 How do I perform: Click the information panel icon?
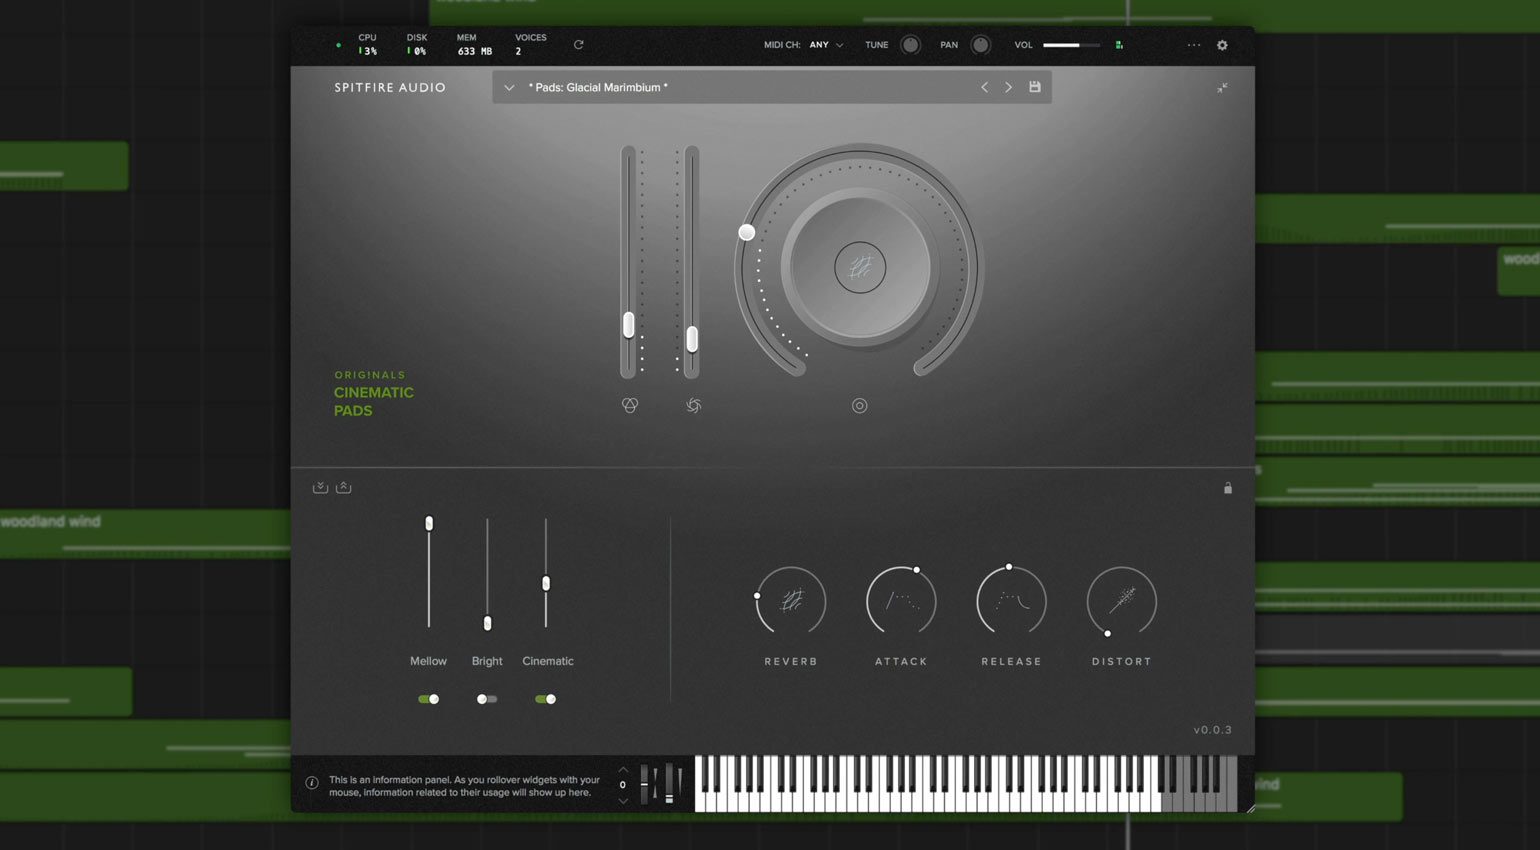[x=312, y=783]
